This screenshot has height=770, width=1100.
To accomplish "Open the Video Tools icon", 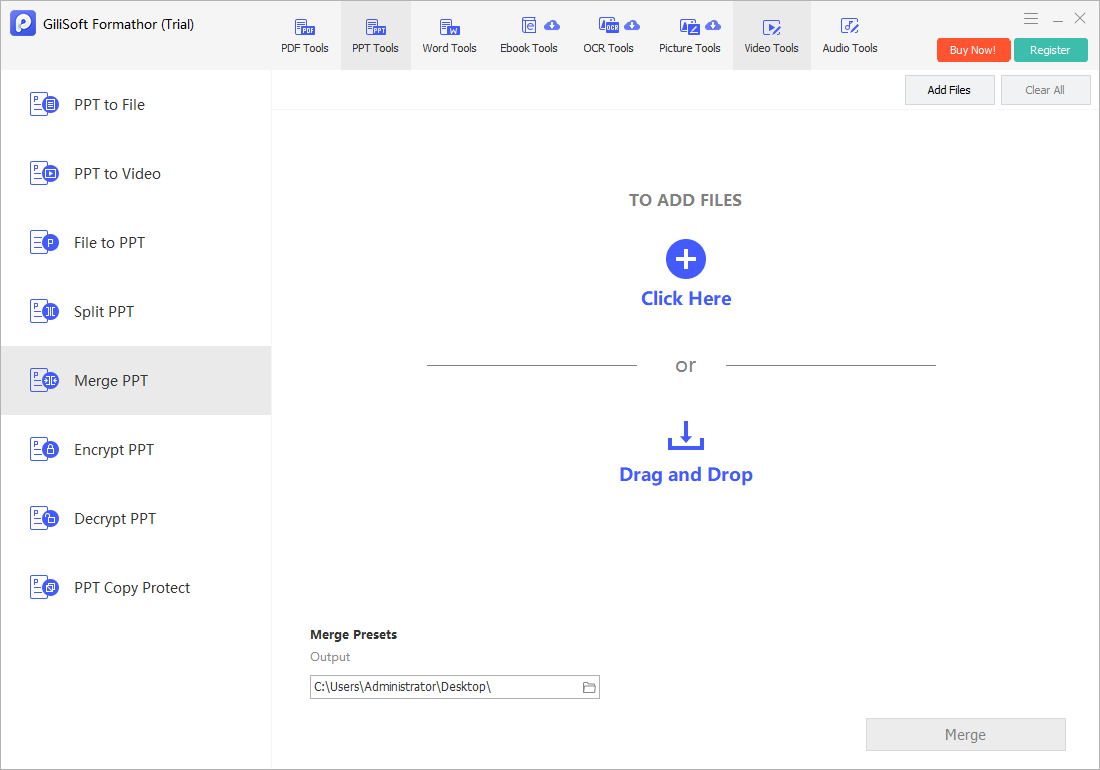I will 771,27.
